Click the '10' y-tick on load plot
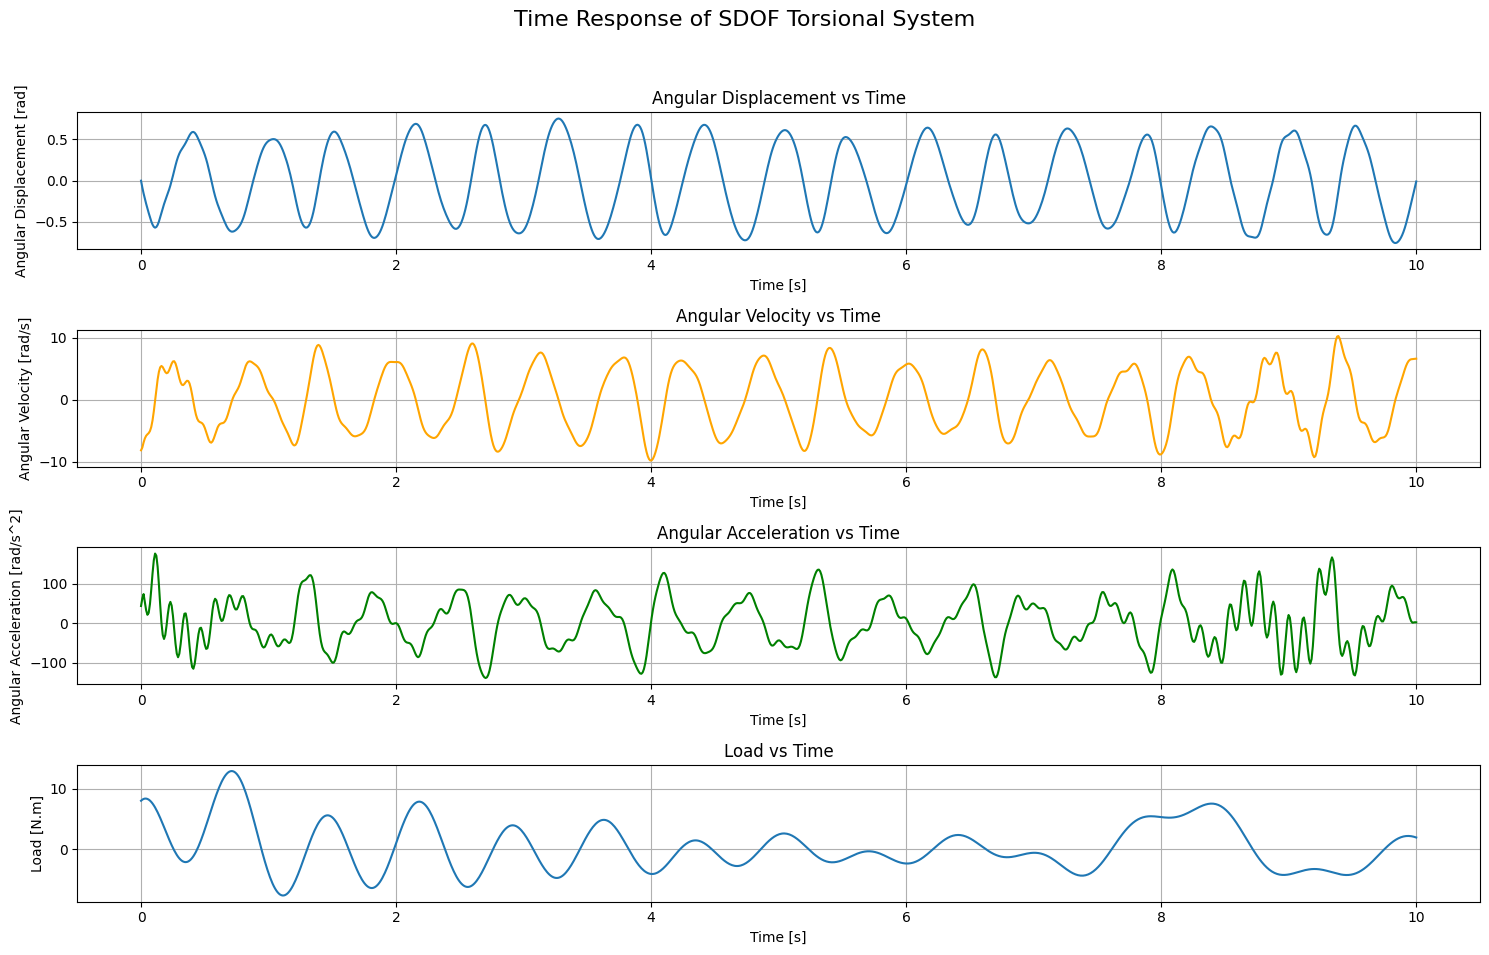Viewport: 1489px width, 955px height. 60,789
